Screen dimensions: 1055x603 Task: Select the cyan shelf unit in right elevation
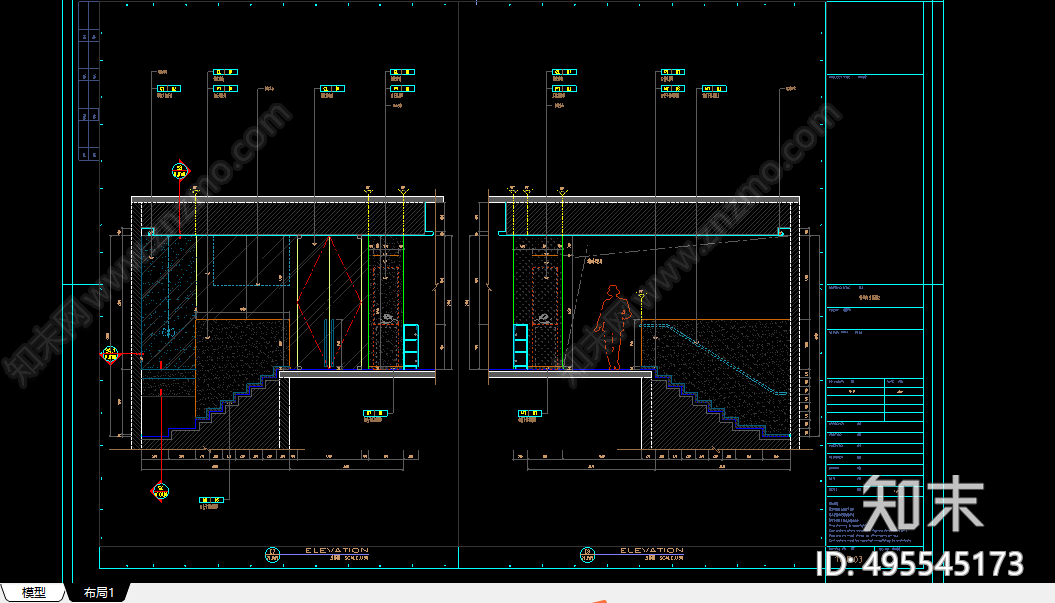point(521,346)
